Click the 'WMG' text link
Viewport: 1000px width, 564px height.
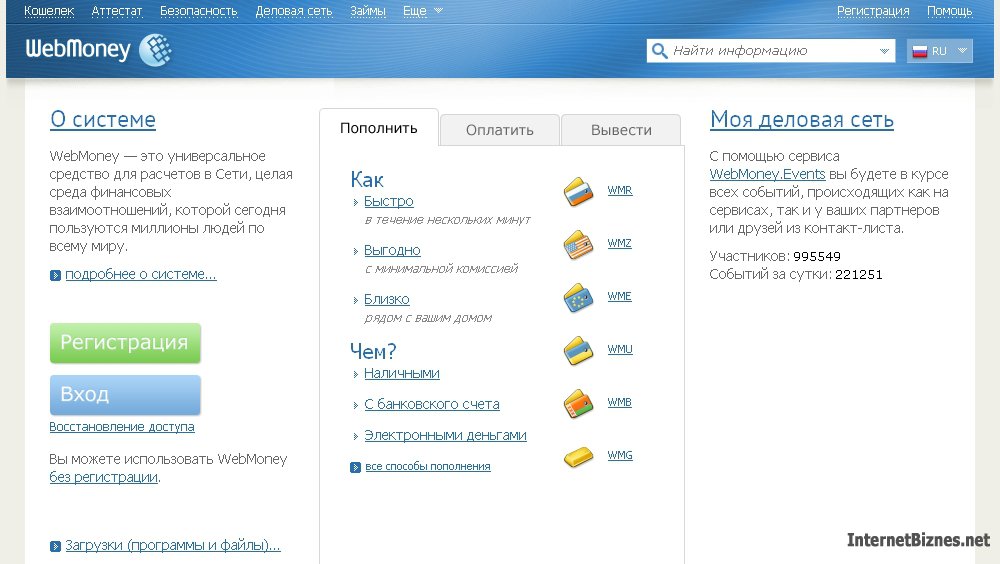click(620, 455)
